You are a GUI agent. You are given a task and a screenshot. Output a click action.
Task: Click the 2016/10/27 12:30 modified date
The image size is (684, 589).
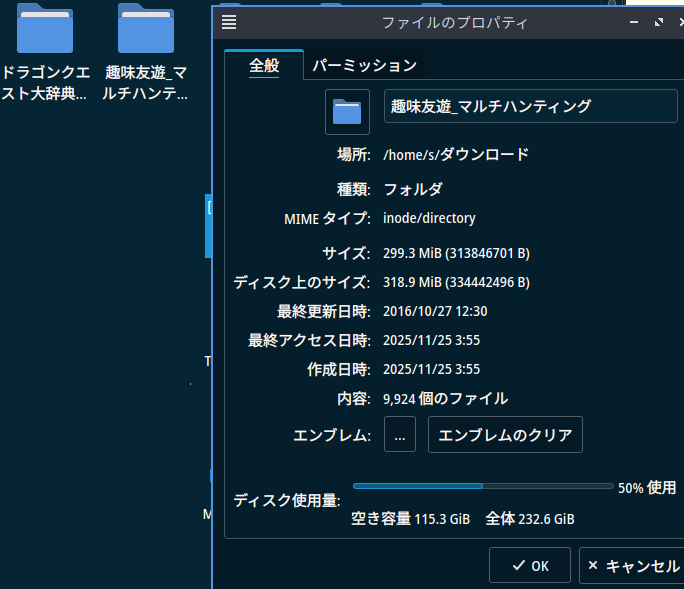coord(435,311)
